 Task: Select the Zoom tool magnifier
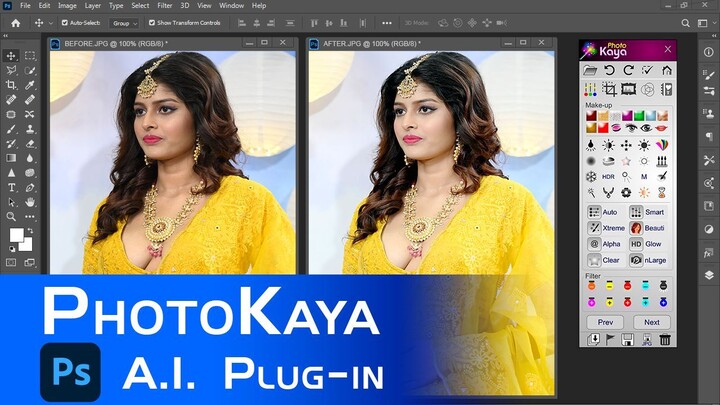tap(11, 217)
